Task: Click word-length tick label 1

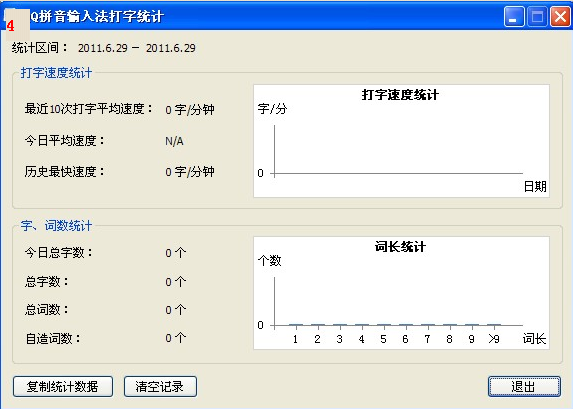Action: pos(295,339)
